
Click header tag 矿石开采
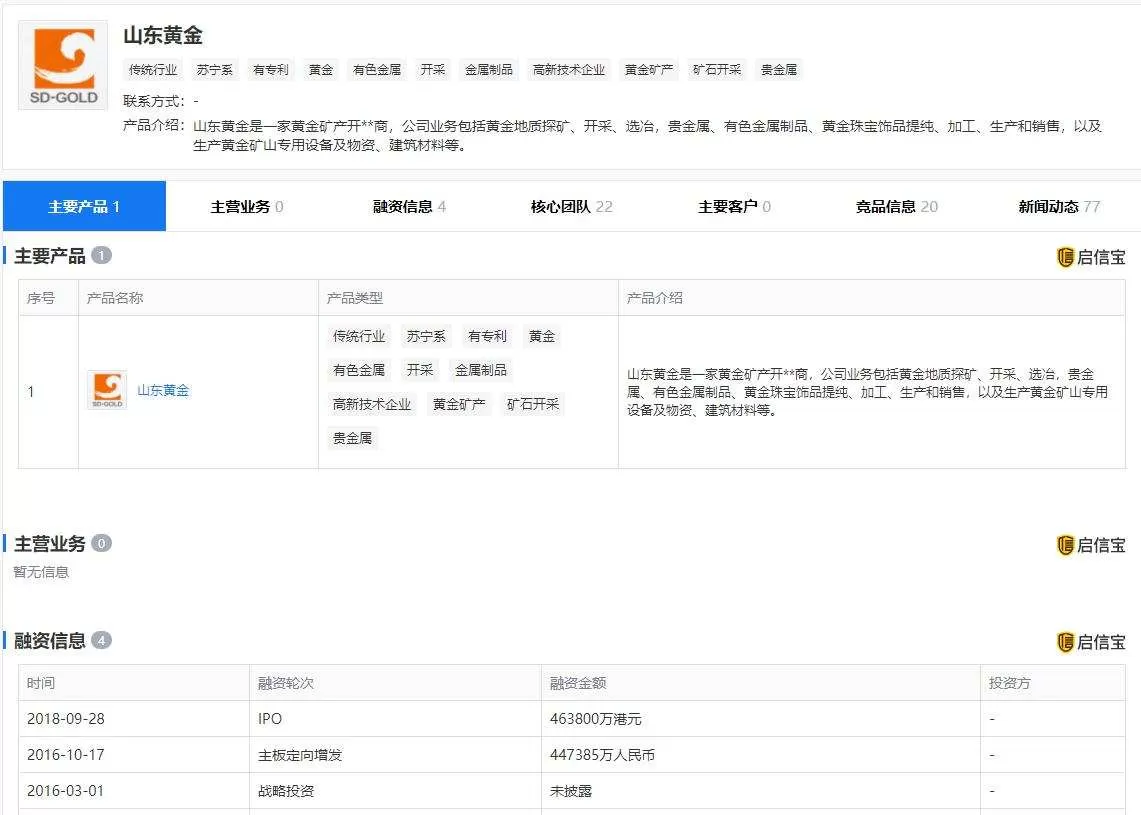pos(717,70)
